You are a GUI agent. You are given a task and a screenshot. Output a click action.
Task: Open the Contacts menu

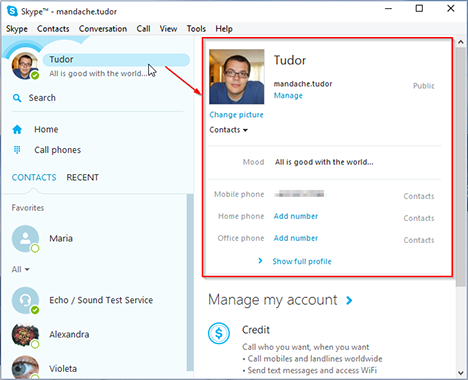(53, 29)
